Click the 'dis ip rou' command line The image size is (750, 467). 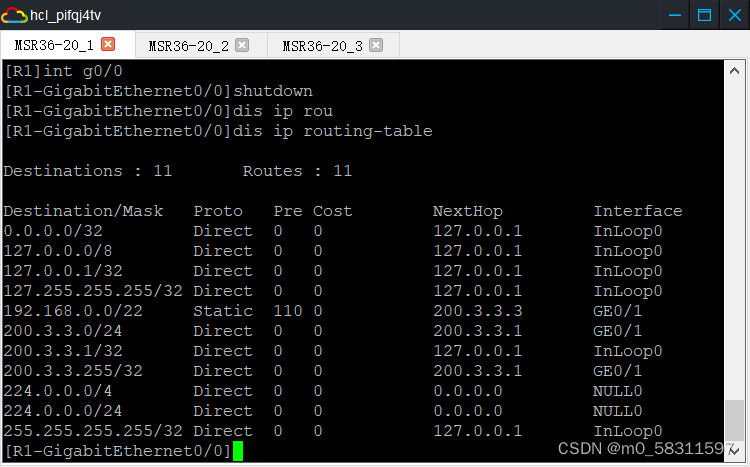click(x=168, y=111)
